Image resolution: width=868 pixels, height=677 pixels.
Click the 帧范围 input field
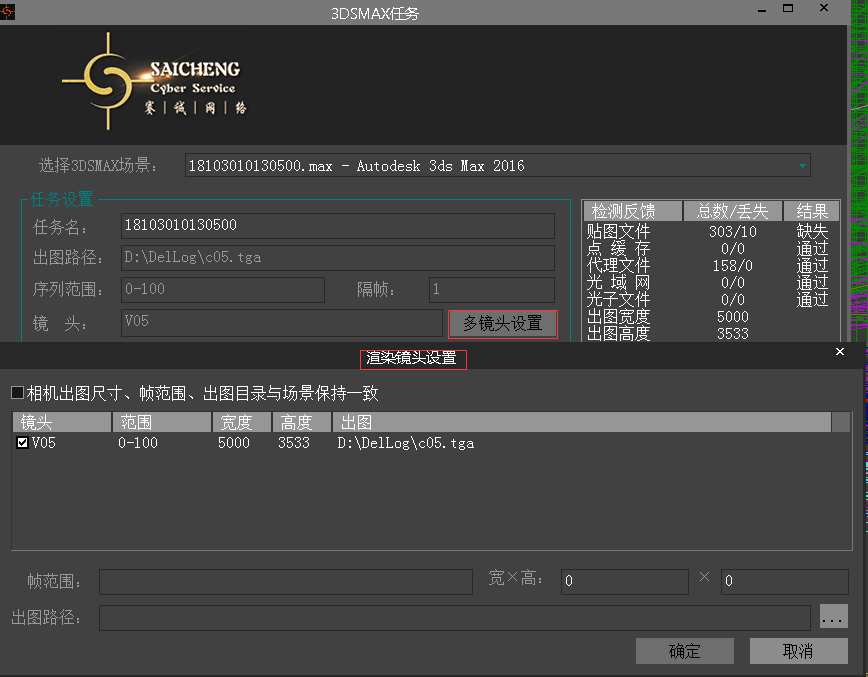(x=285, y=581)
